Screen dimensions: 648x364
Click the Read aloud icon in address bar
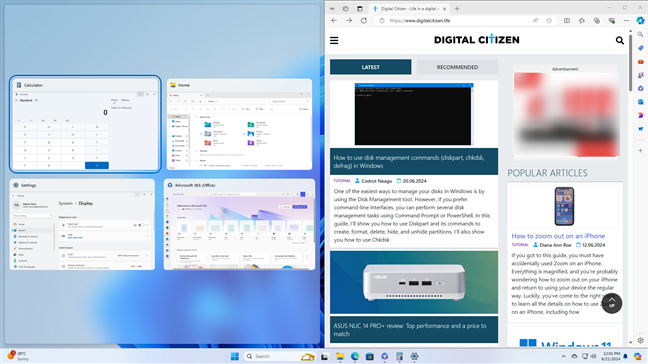point(535,21)
